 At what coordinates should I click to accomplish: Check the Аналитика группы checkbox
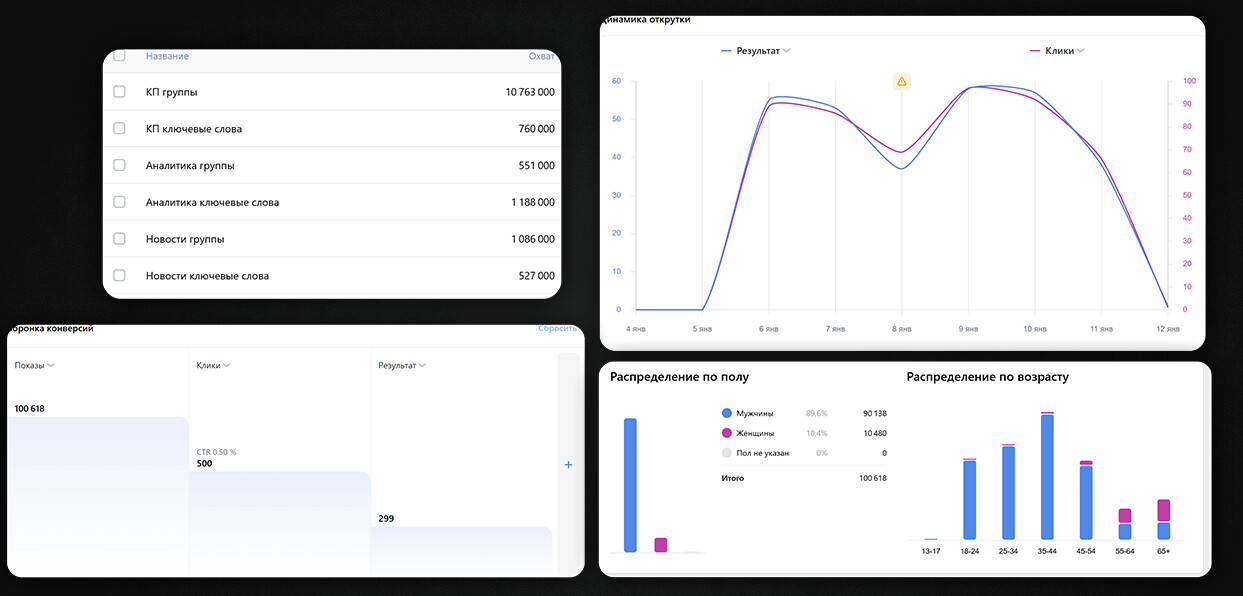point(120,165)
